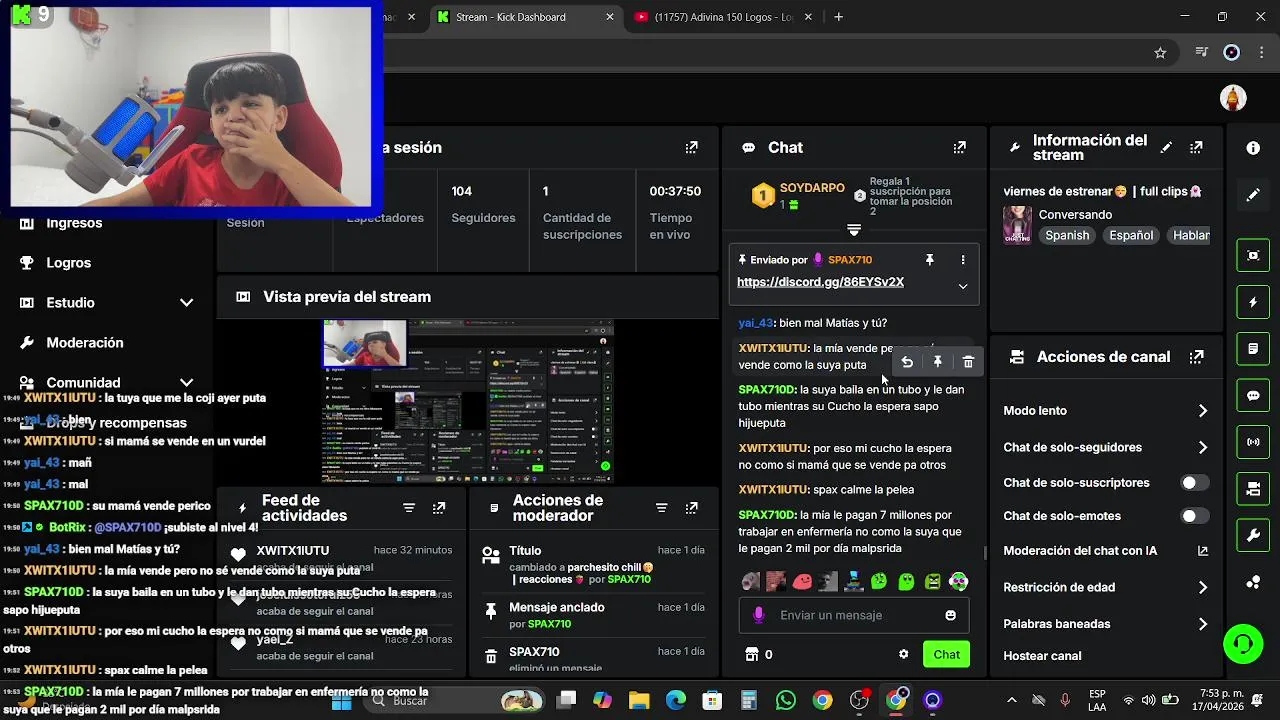Pop out Información del stream panel
1280x720 pixels.
[1196, 147]
